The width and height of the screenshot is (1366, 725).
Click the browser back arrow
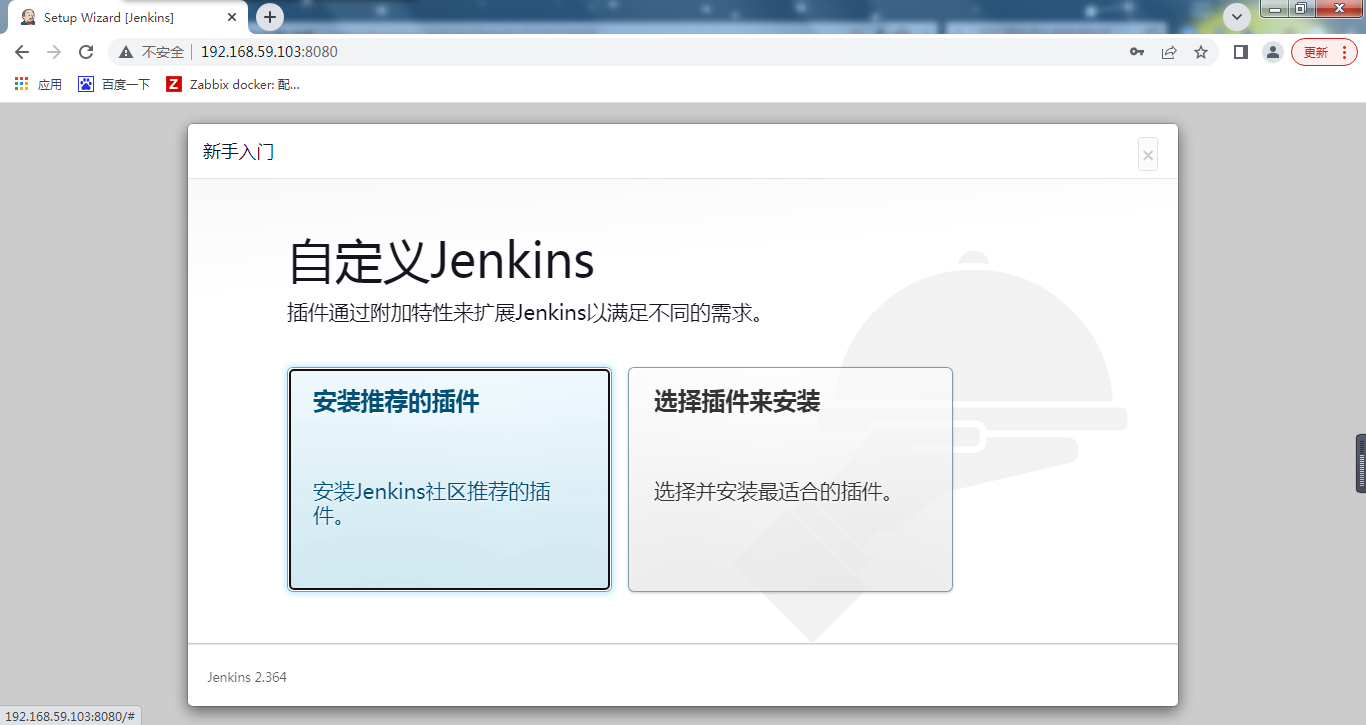22,52
